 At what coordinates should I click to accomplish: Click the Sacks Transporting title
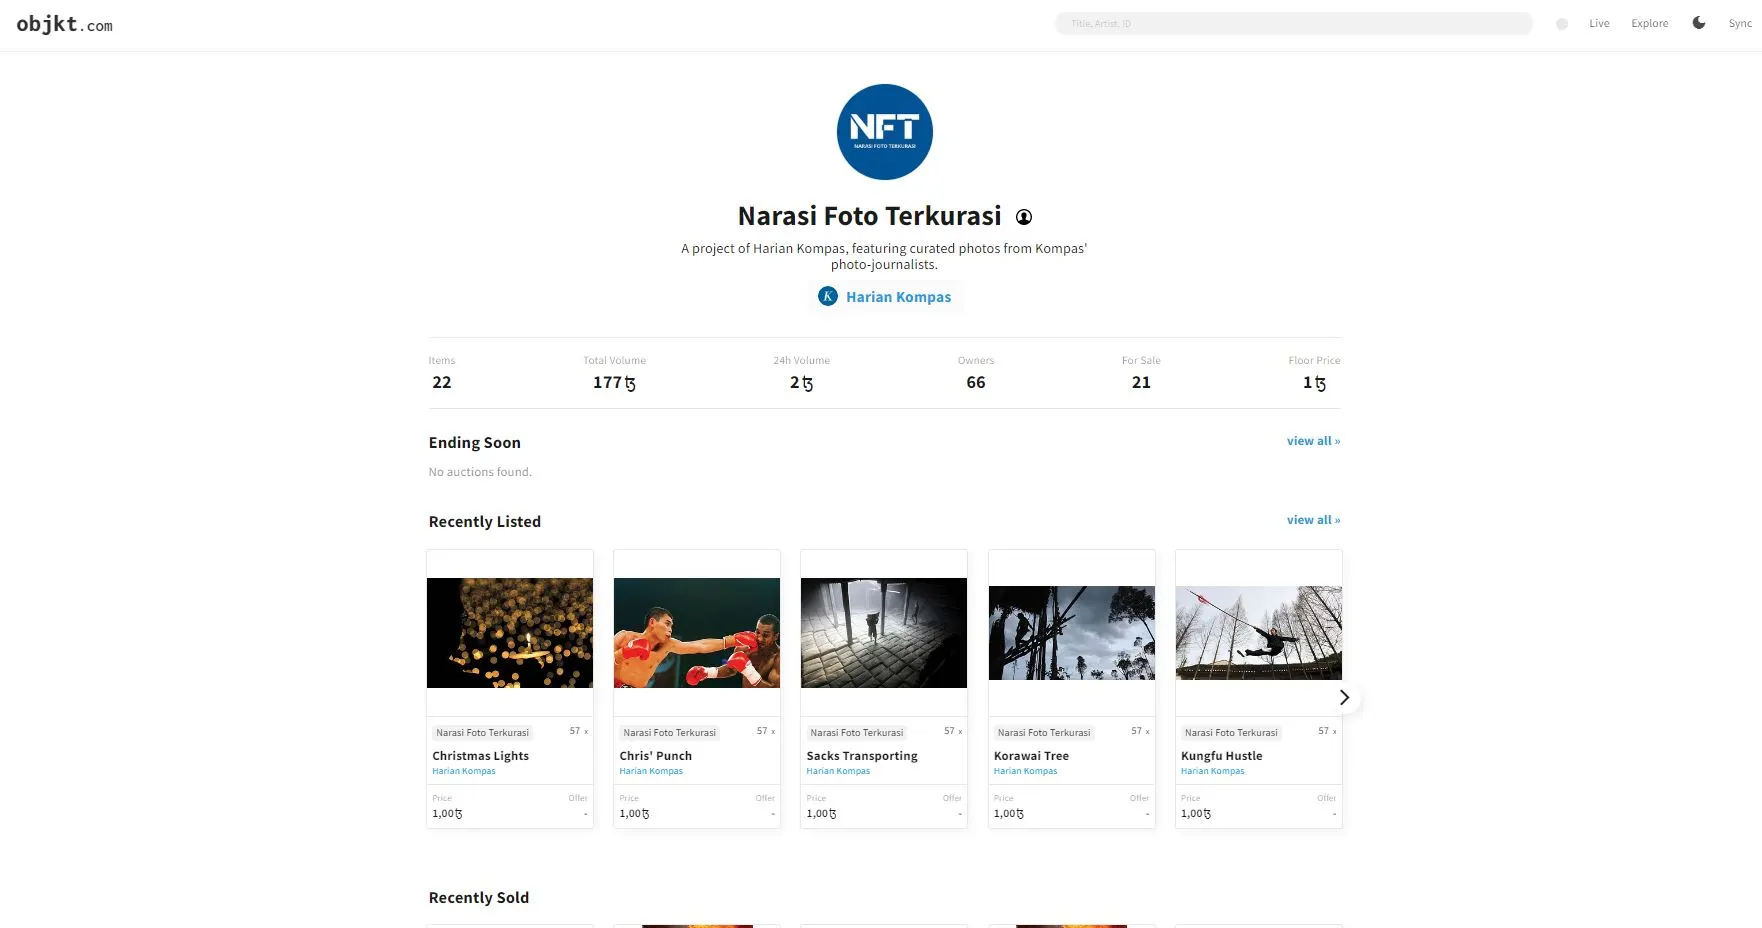pyautogui.click(x=862, y=756)
